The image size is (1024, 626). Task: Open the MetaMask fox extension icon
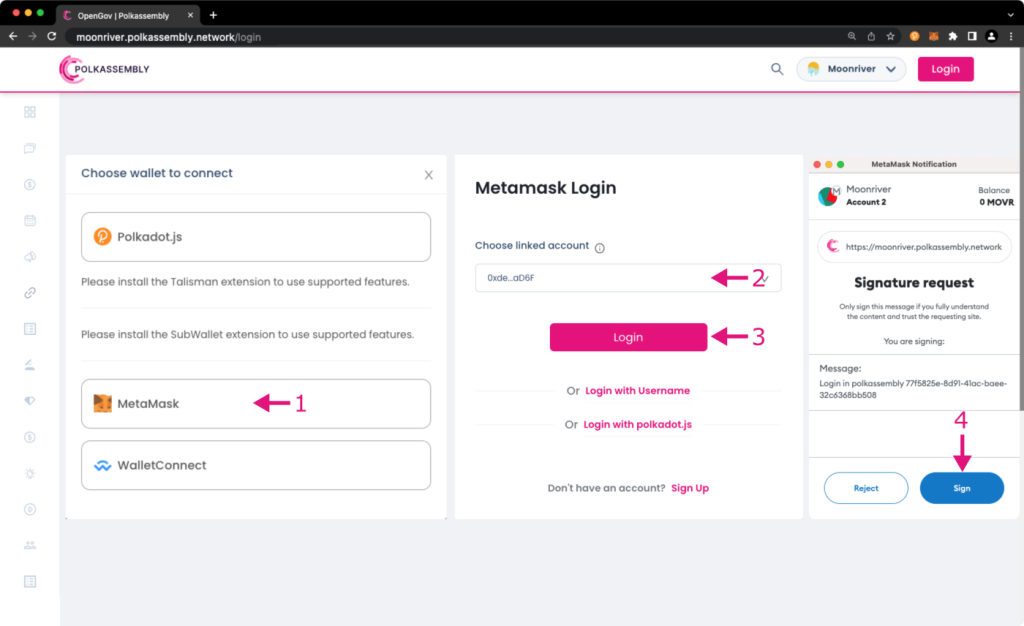[x=934, y=37]
